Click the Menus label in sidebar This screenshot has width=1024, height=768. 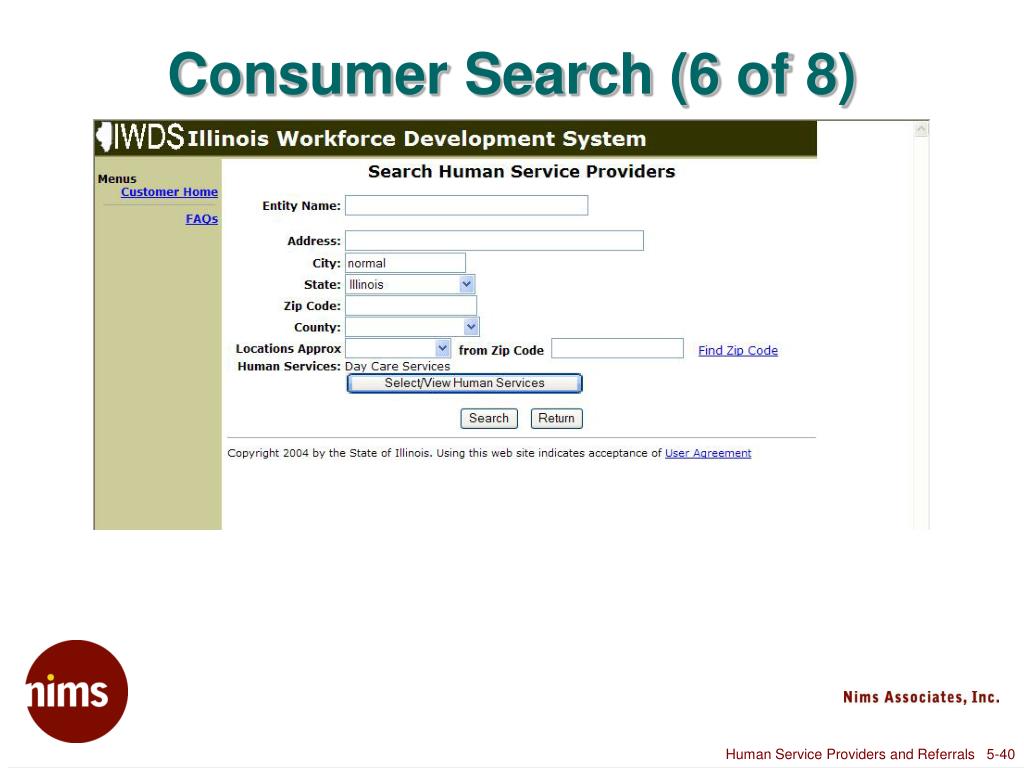point(117,179)
